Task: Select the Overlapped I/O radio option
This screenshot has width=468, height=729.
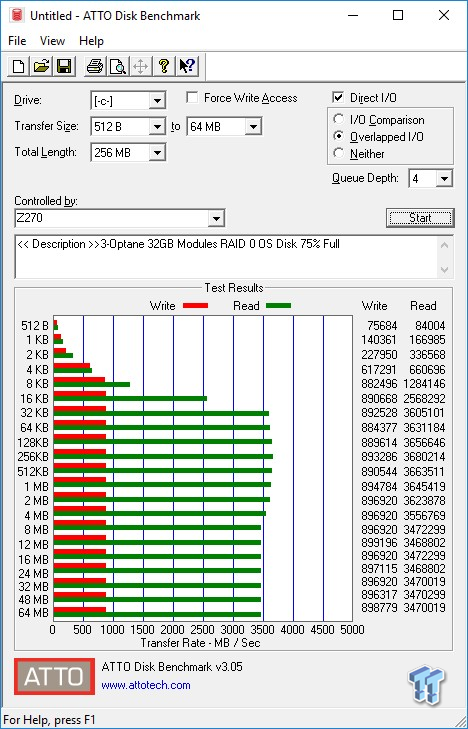Action: pos(338,137)
